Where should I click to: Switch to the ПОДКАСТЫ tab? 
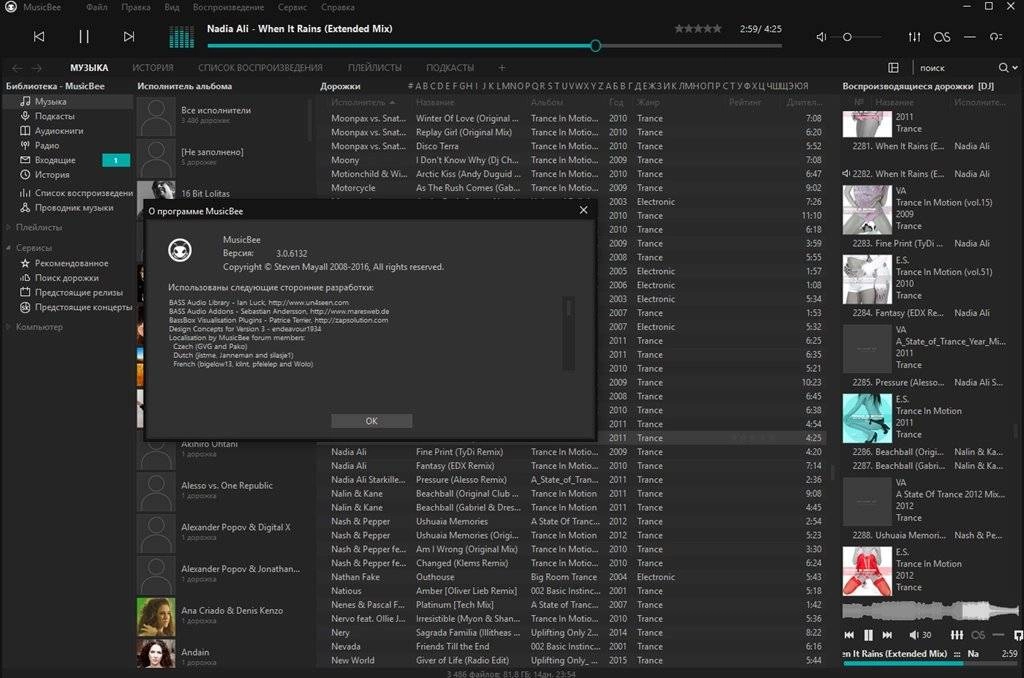tap(450, 68)
